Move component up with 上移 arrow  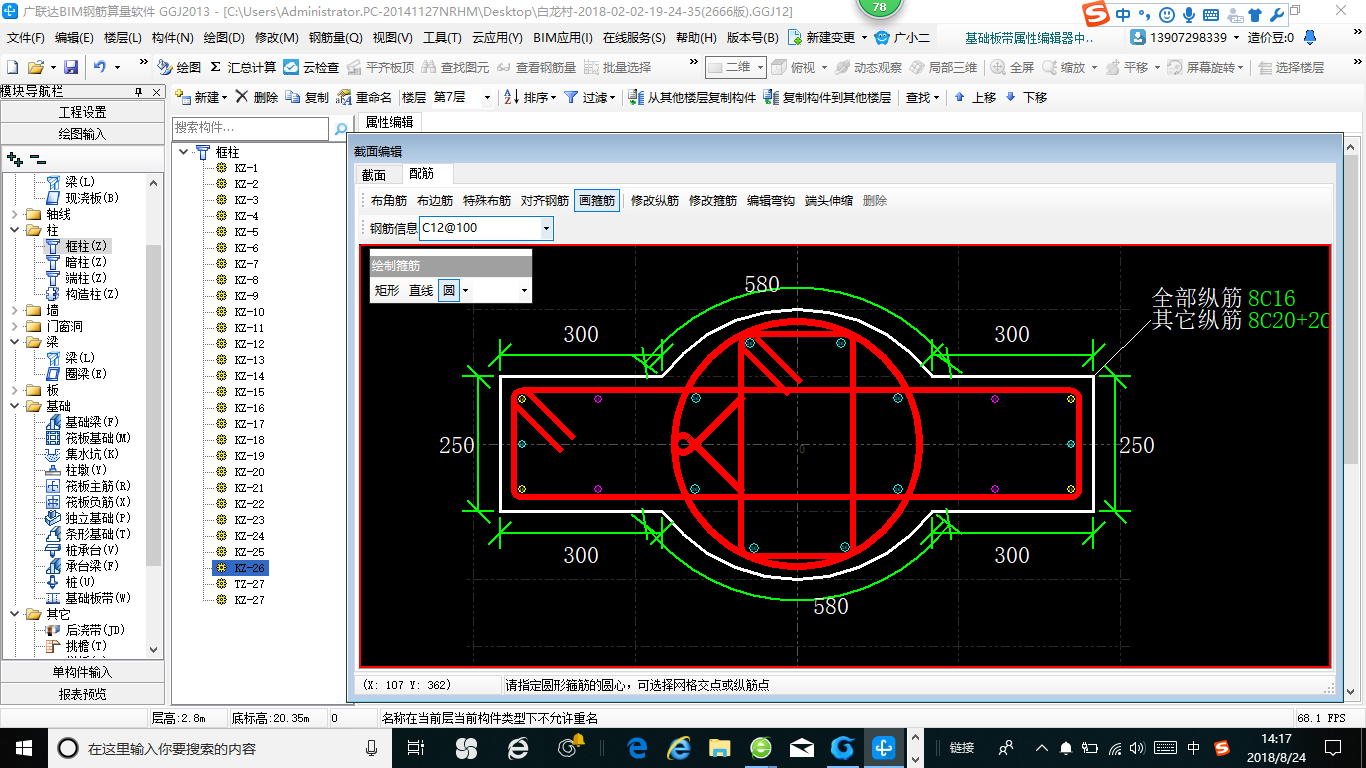coord(975,97)
